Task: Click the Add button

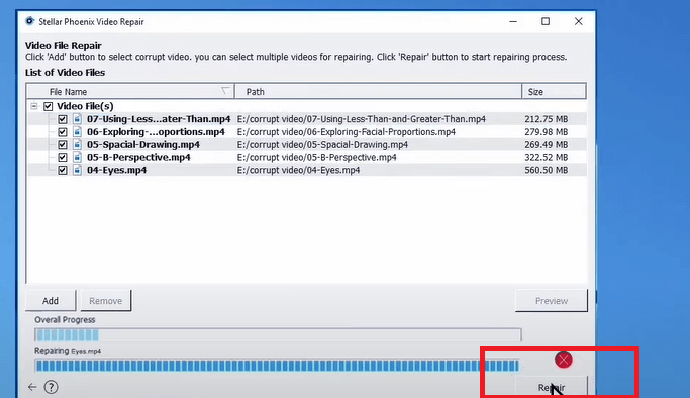Action: 50,301
